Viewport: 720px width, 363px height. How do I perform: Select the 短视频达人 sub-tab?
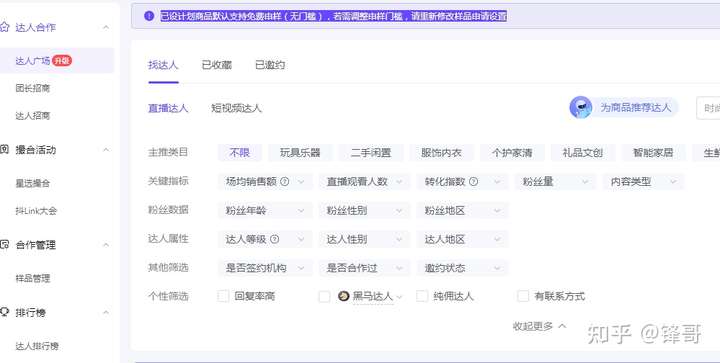pos(236,108)
